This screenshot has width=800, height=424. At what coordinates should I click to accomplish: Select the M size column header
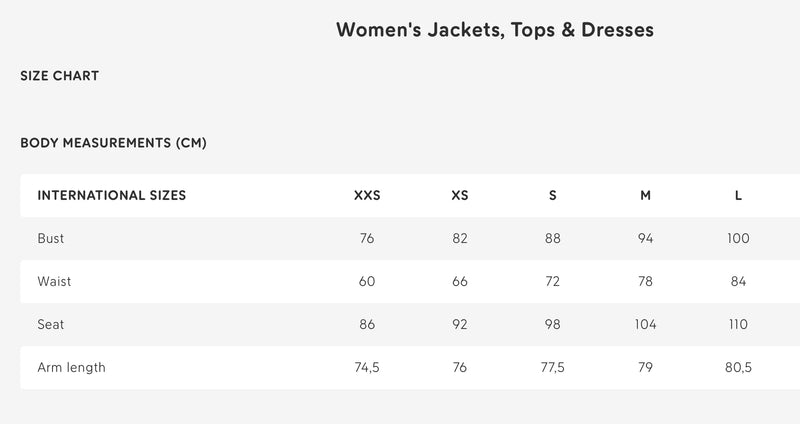pos(646,196)
